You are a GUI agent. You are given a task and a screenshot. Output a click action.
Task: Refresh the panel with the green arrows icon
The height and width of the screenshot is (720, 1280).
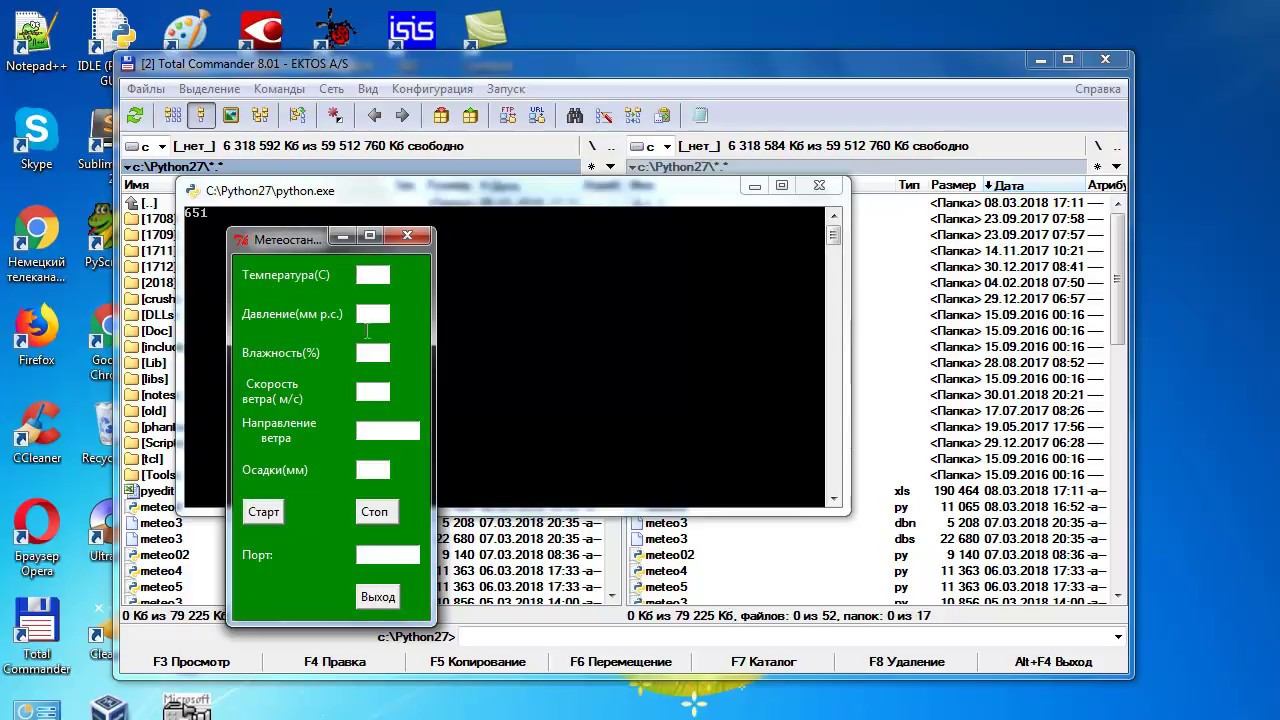point(135,116)
